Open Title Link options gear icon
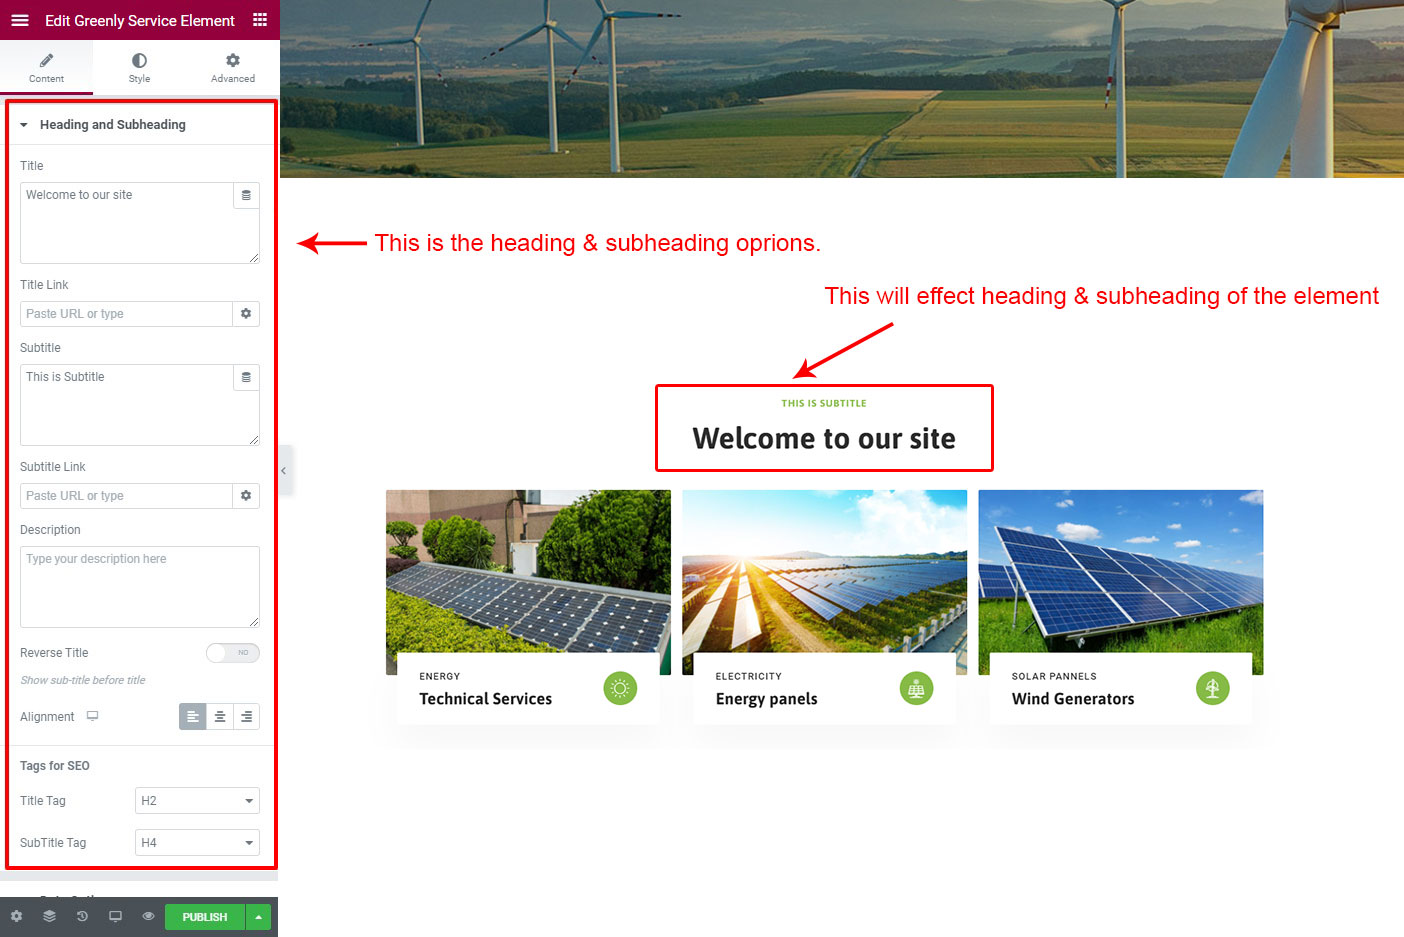This screenshot has height=937, width=1404. [246, 314]
